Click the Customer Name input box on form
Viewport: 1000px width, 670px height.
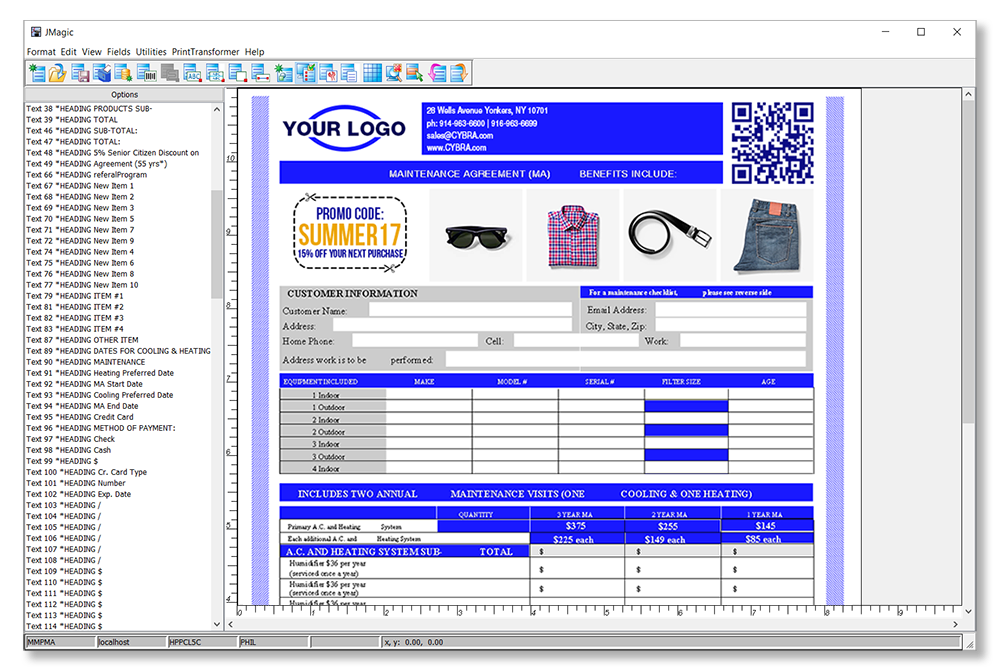pyautogui.click(x=471, y=310)
